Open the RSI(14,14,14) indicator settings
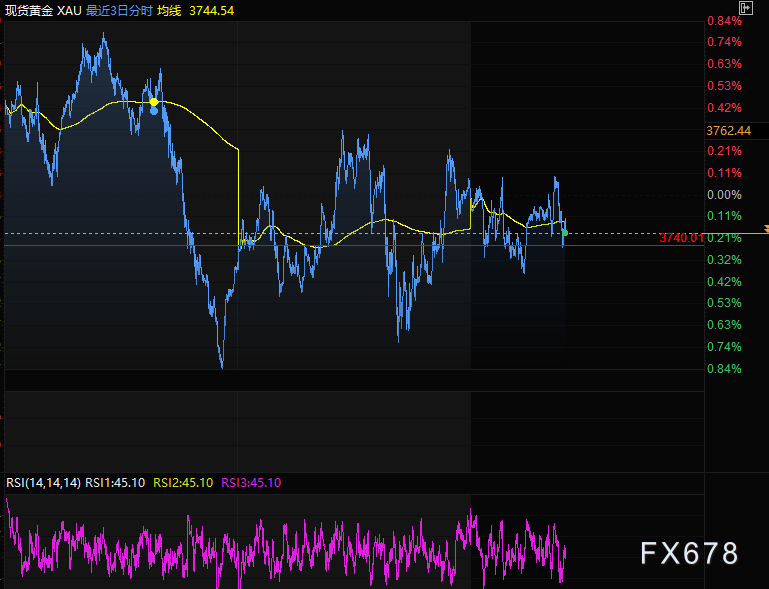 pos(43,482)
